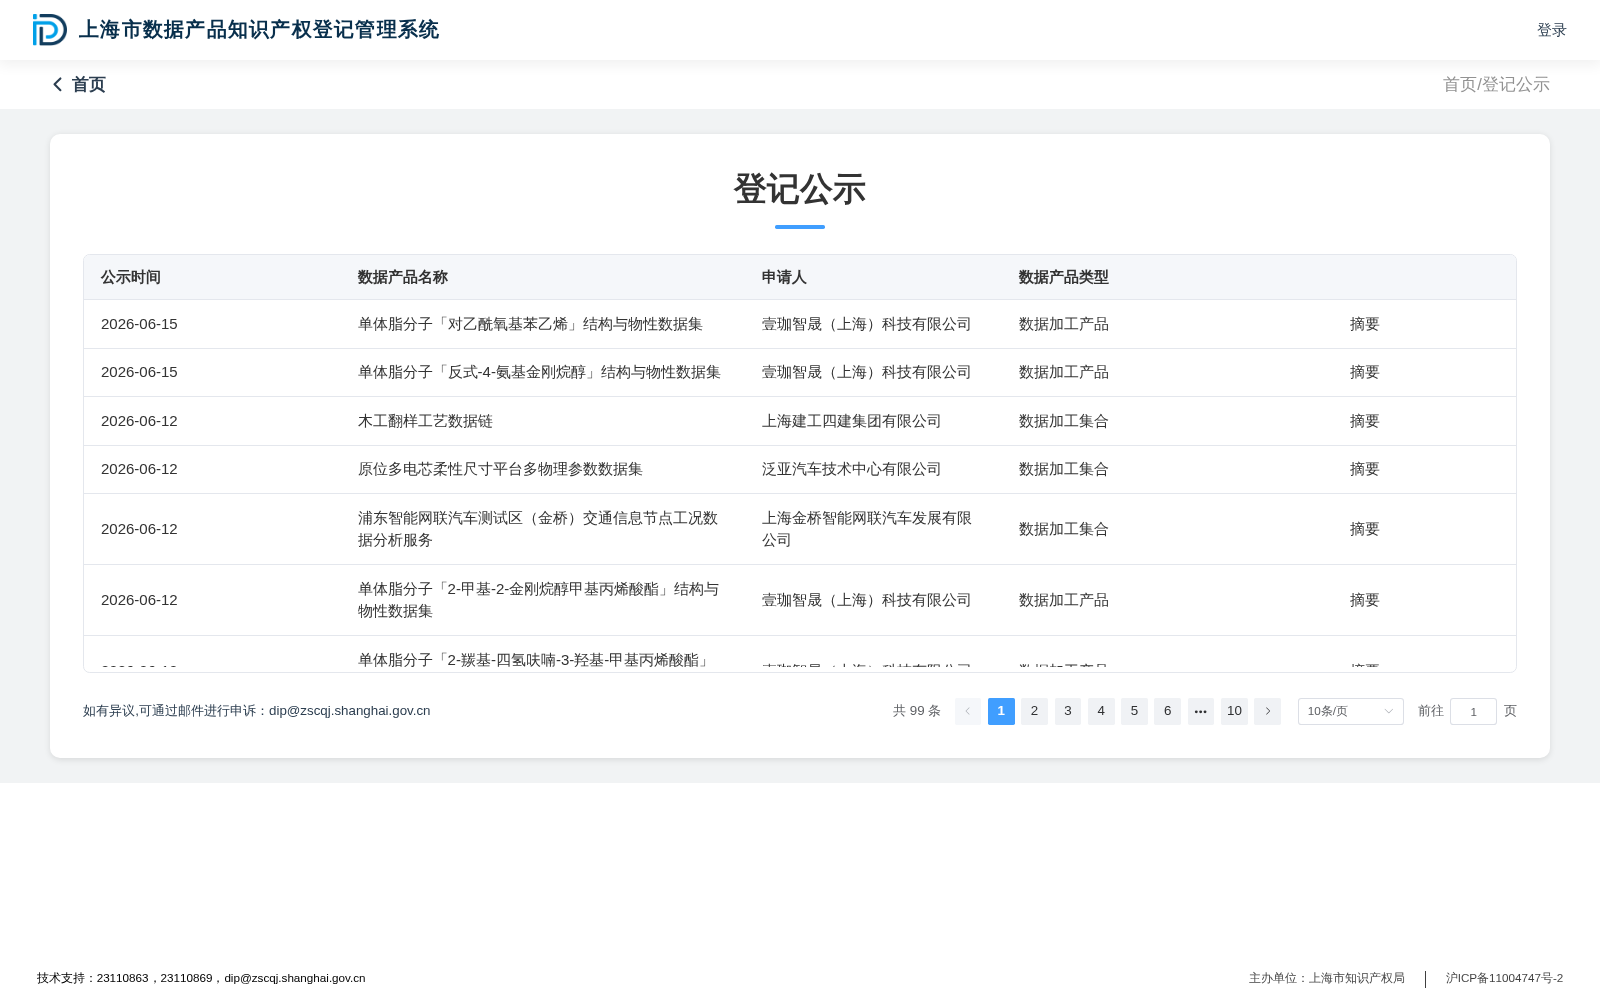1600x1000 pixels.
Task: Click applicant 泛亚汽车技术中心有限公司
Action: pos(851,469)
